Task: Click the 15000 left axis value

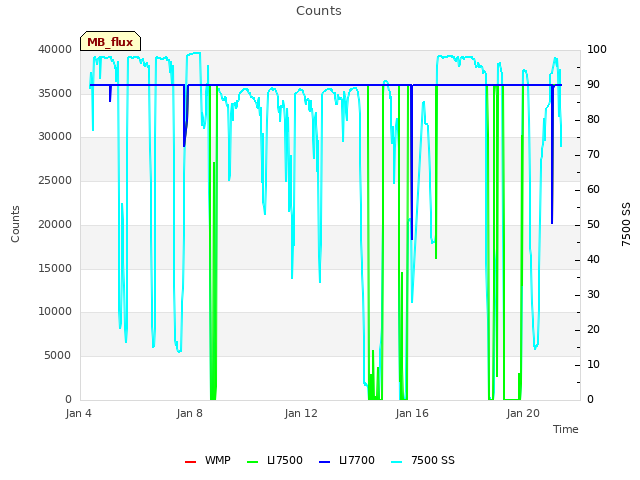Action: coord(55,269)
